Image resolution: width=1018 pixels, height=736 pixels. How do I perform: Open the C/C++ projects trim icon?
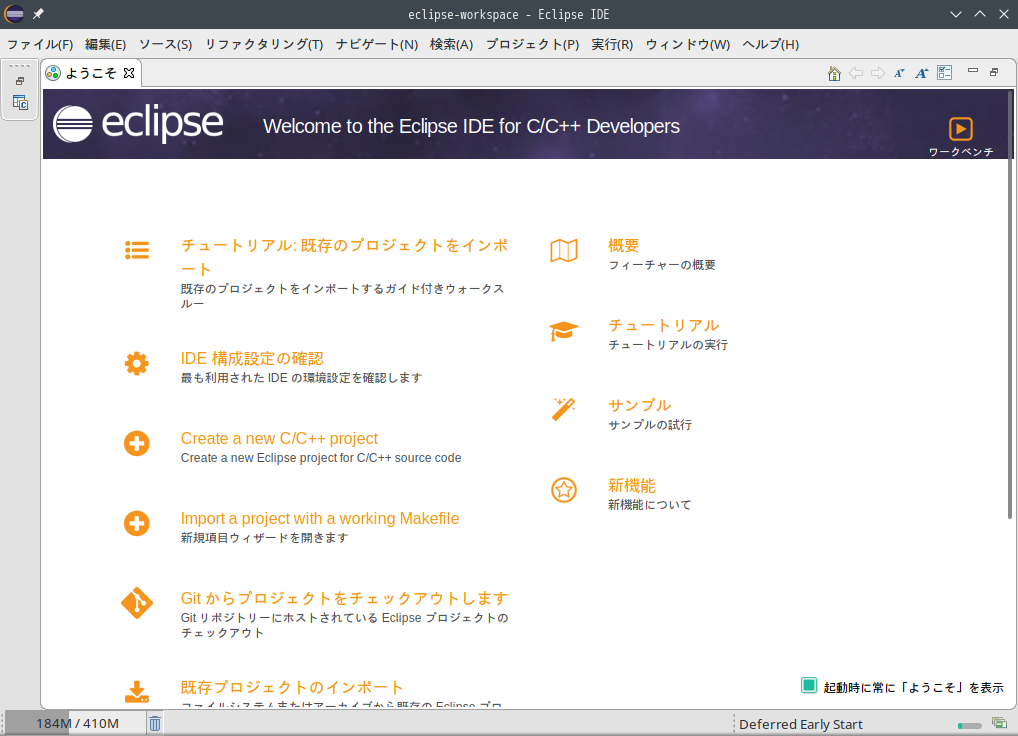tap(20, 102)
